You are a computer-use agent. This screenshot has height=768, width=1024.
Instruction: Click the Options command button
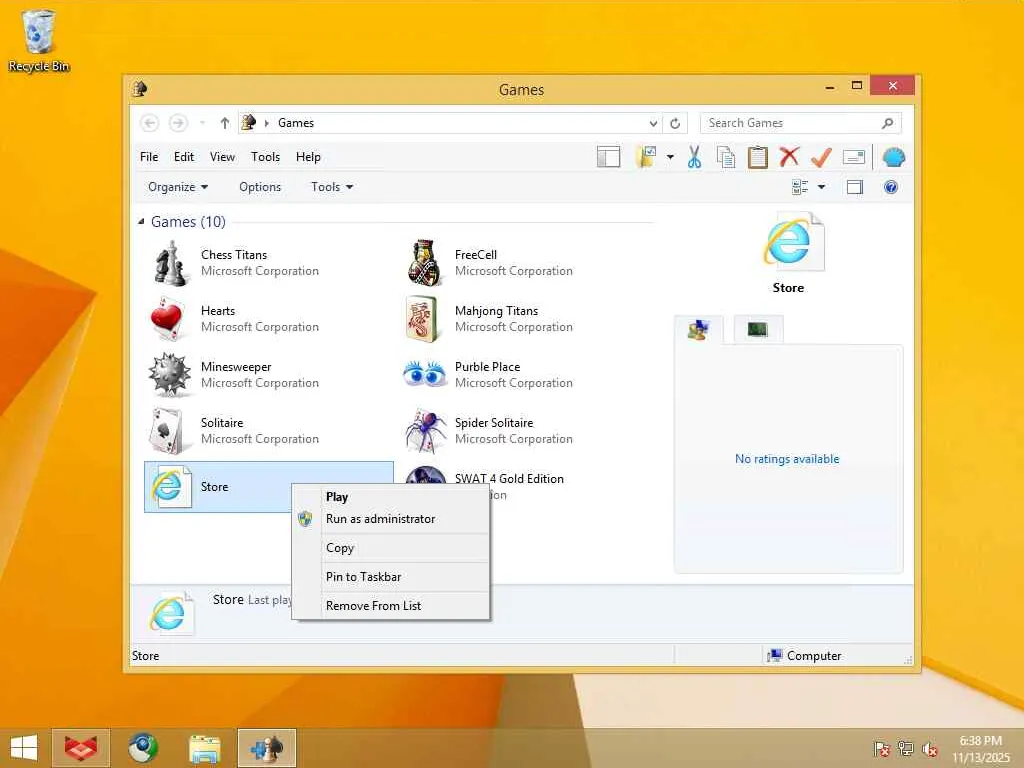pos(260,187)
